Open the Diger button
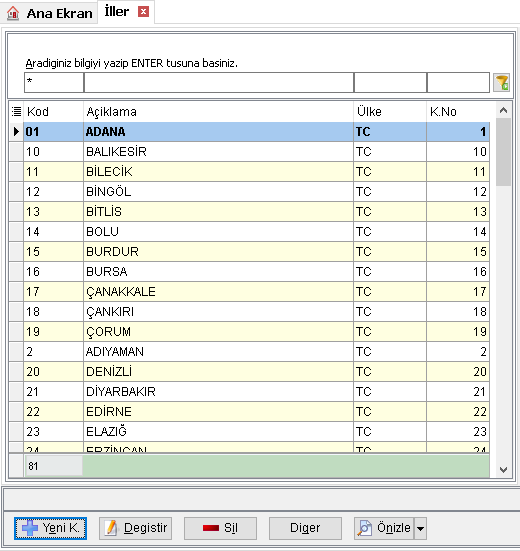 coord(305,528)
